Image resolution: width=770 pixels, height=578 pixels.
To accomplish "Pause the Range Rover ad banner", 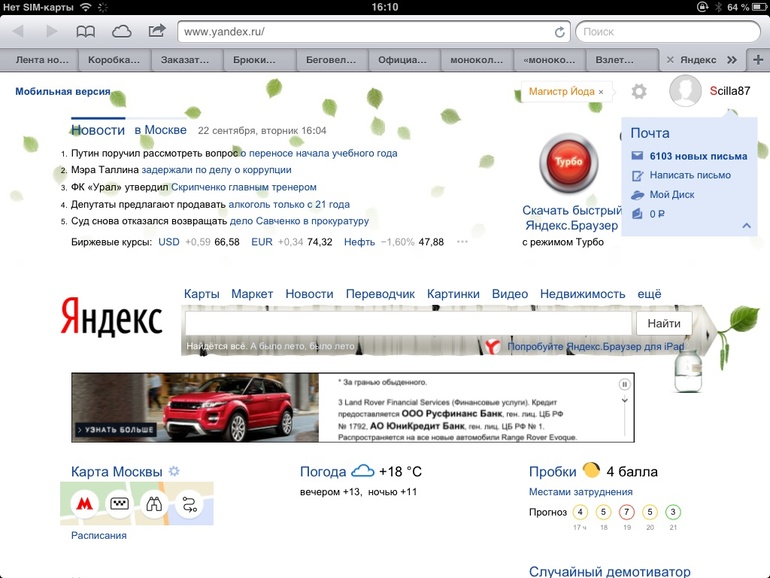I will pyautogui.click(x=625, y=384).
